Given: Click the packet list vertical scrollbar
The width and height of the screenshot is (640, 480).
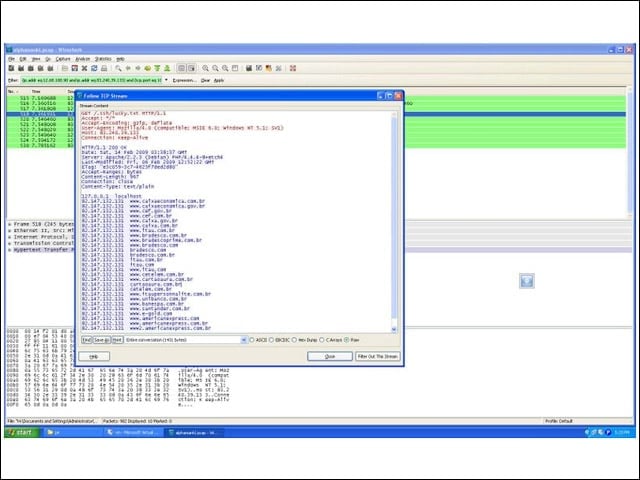Looking at the screenshot, I should [x=629, y=151].
